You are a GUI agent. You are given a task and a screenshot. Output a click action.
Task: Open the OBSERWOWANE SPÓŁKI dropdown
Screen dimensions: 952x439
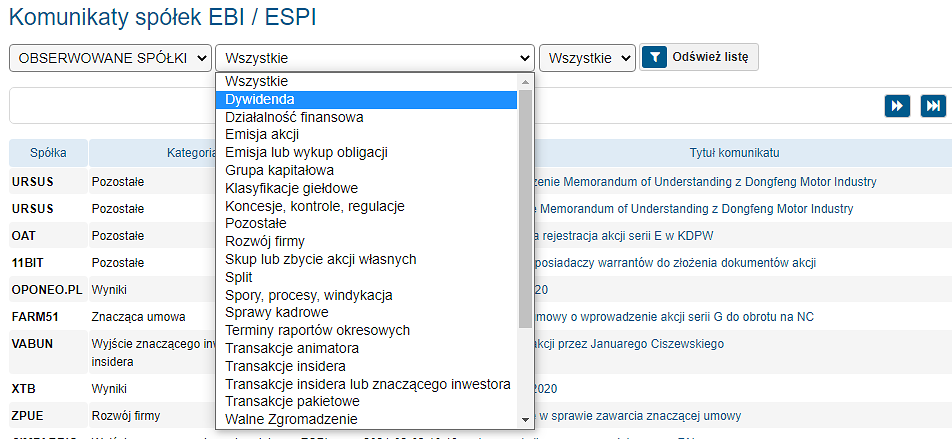(110, 58)
